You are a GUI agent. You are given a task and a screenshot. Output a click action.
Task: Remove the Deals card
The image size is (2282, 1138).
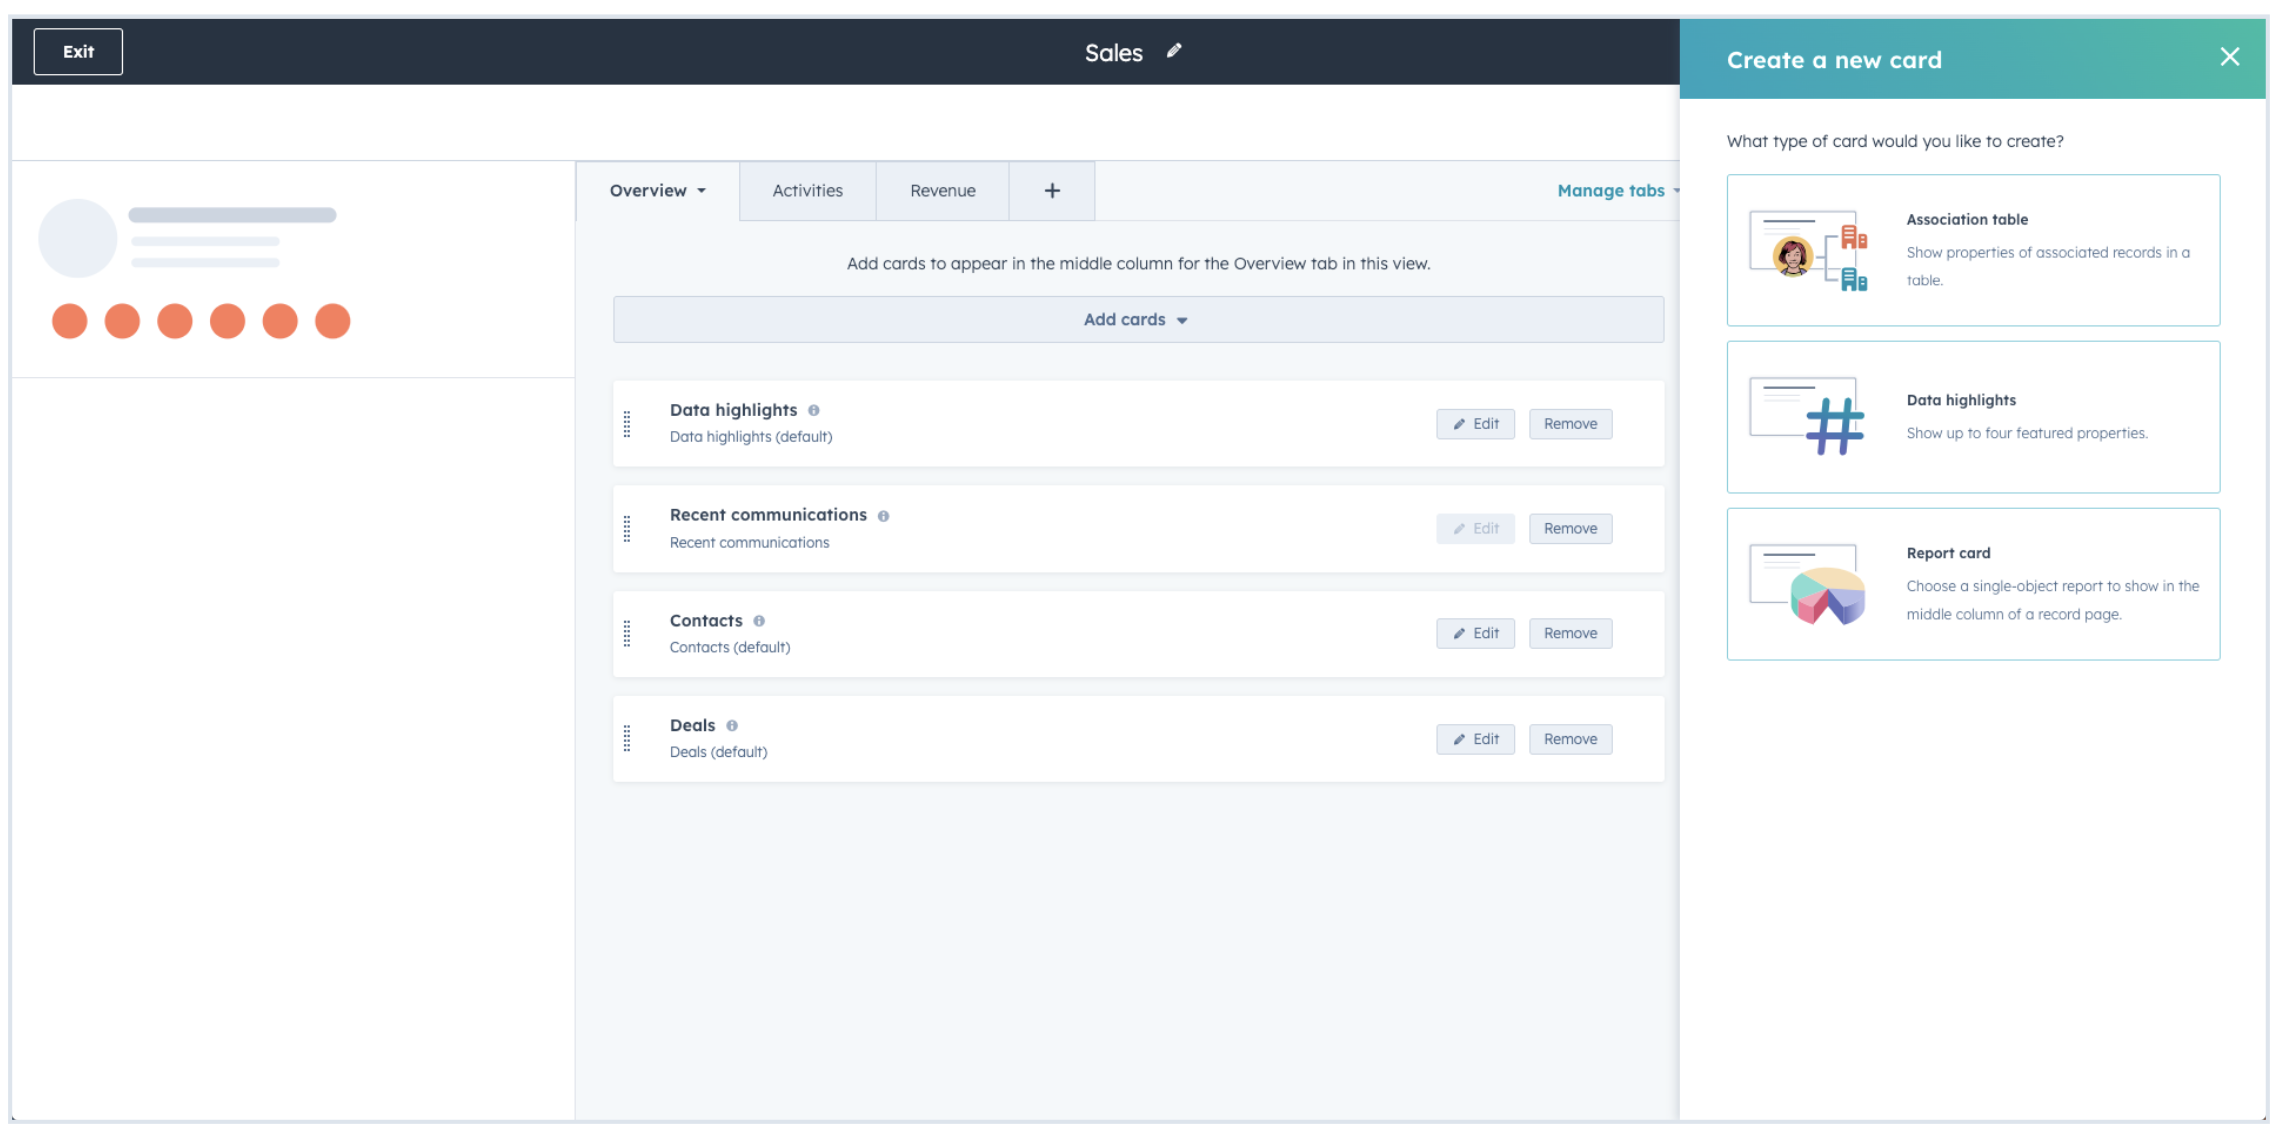[x=1570, y=739]
